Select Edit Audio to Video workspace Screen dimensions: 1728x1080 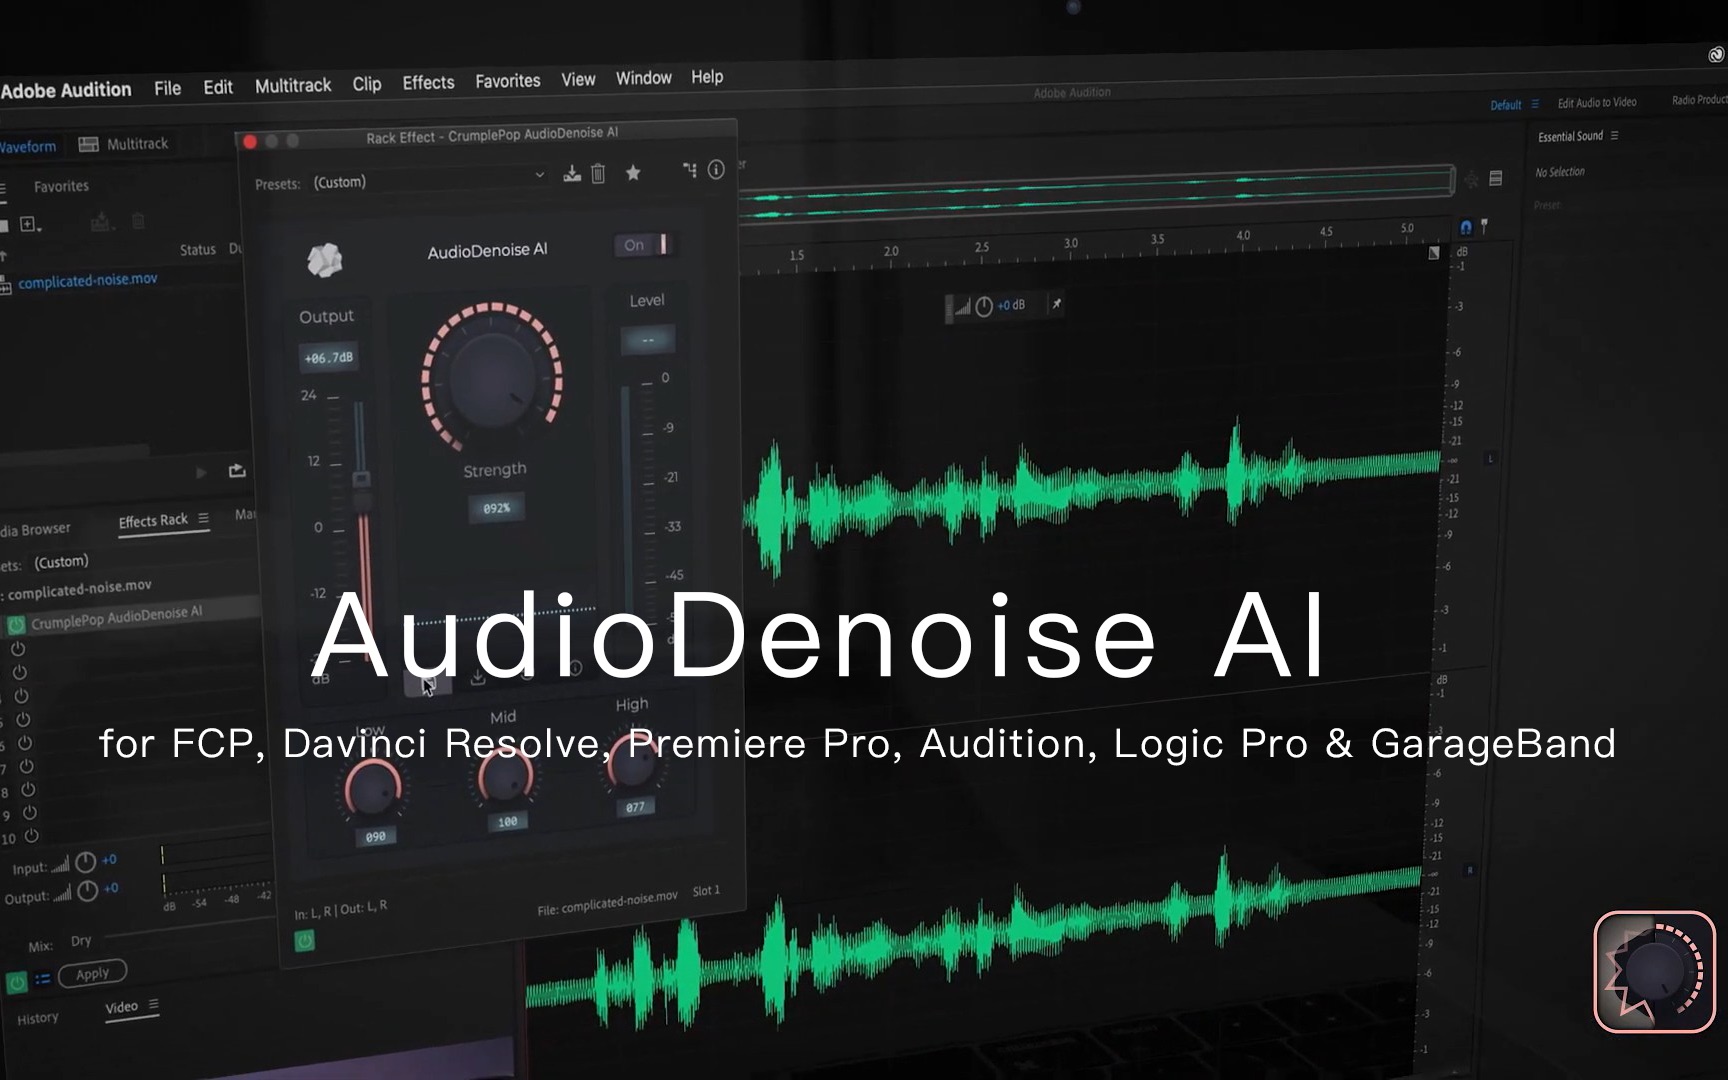pos(1597,102)
